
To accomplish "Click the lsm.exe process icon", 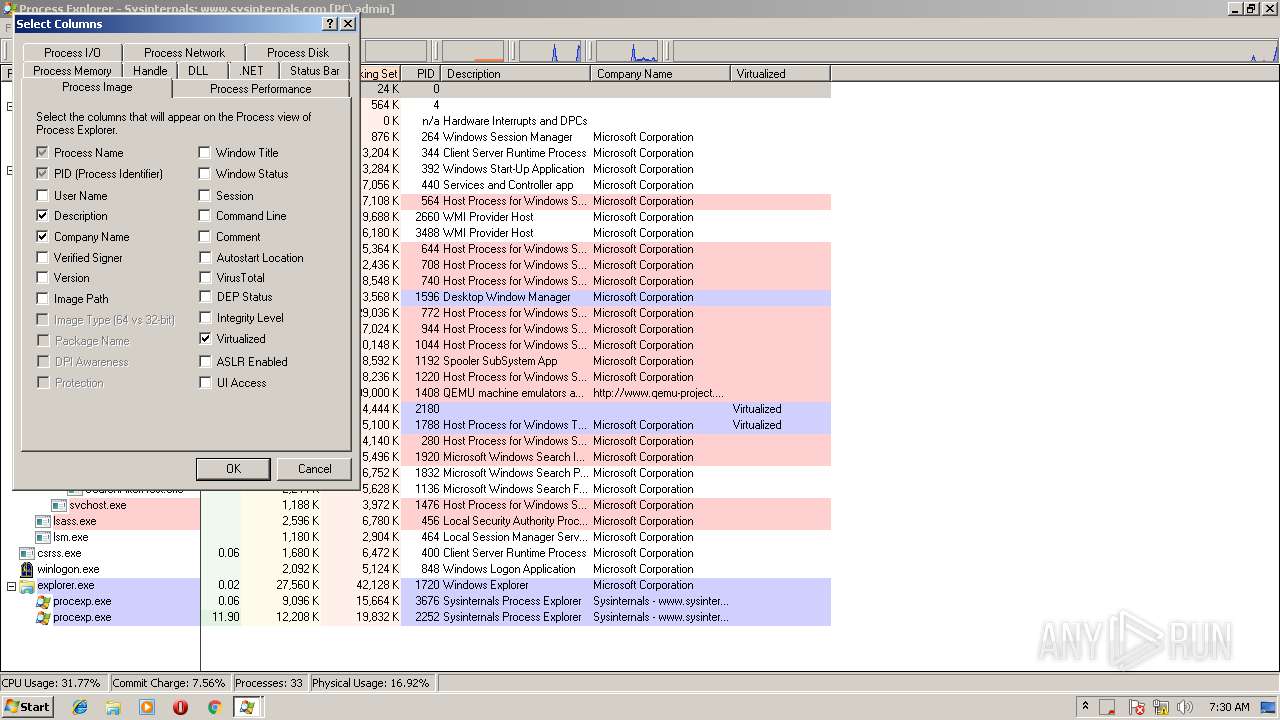I will coord(43,537).
